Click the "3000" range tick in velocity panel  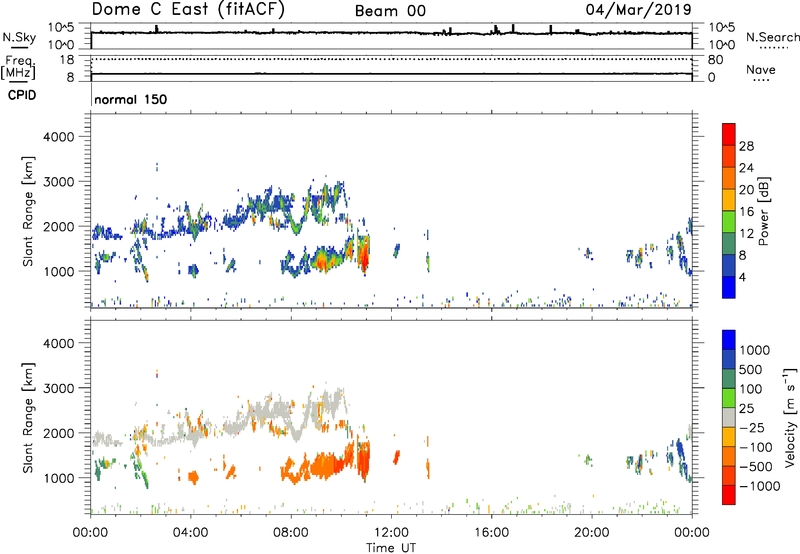point(59,388)
